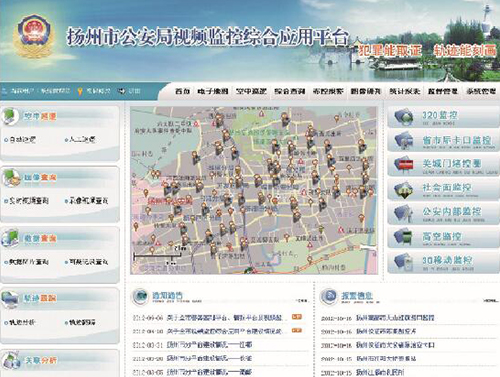The width and height of the screenshot is (500, 377).
Task: Go to the 首页 navigation tab
Action: 182,91
